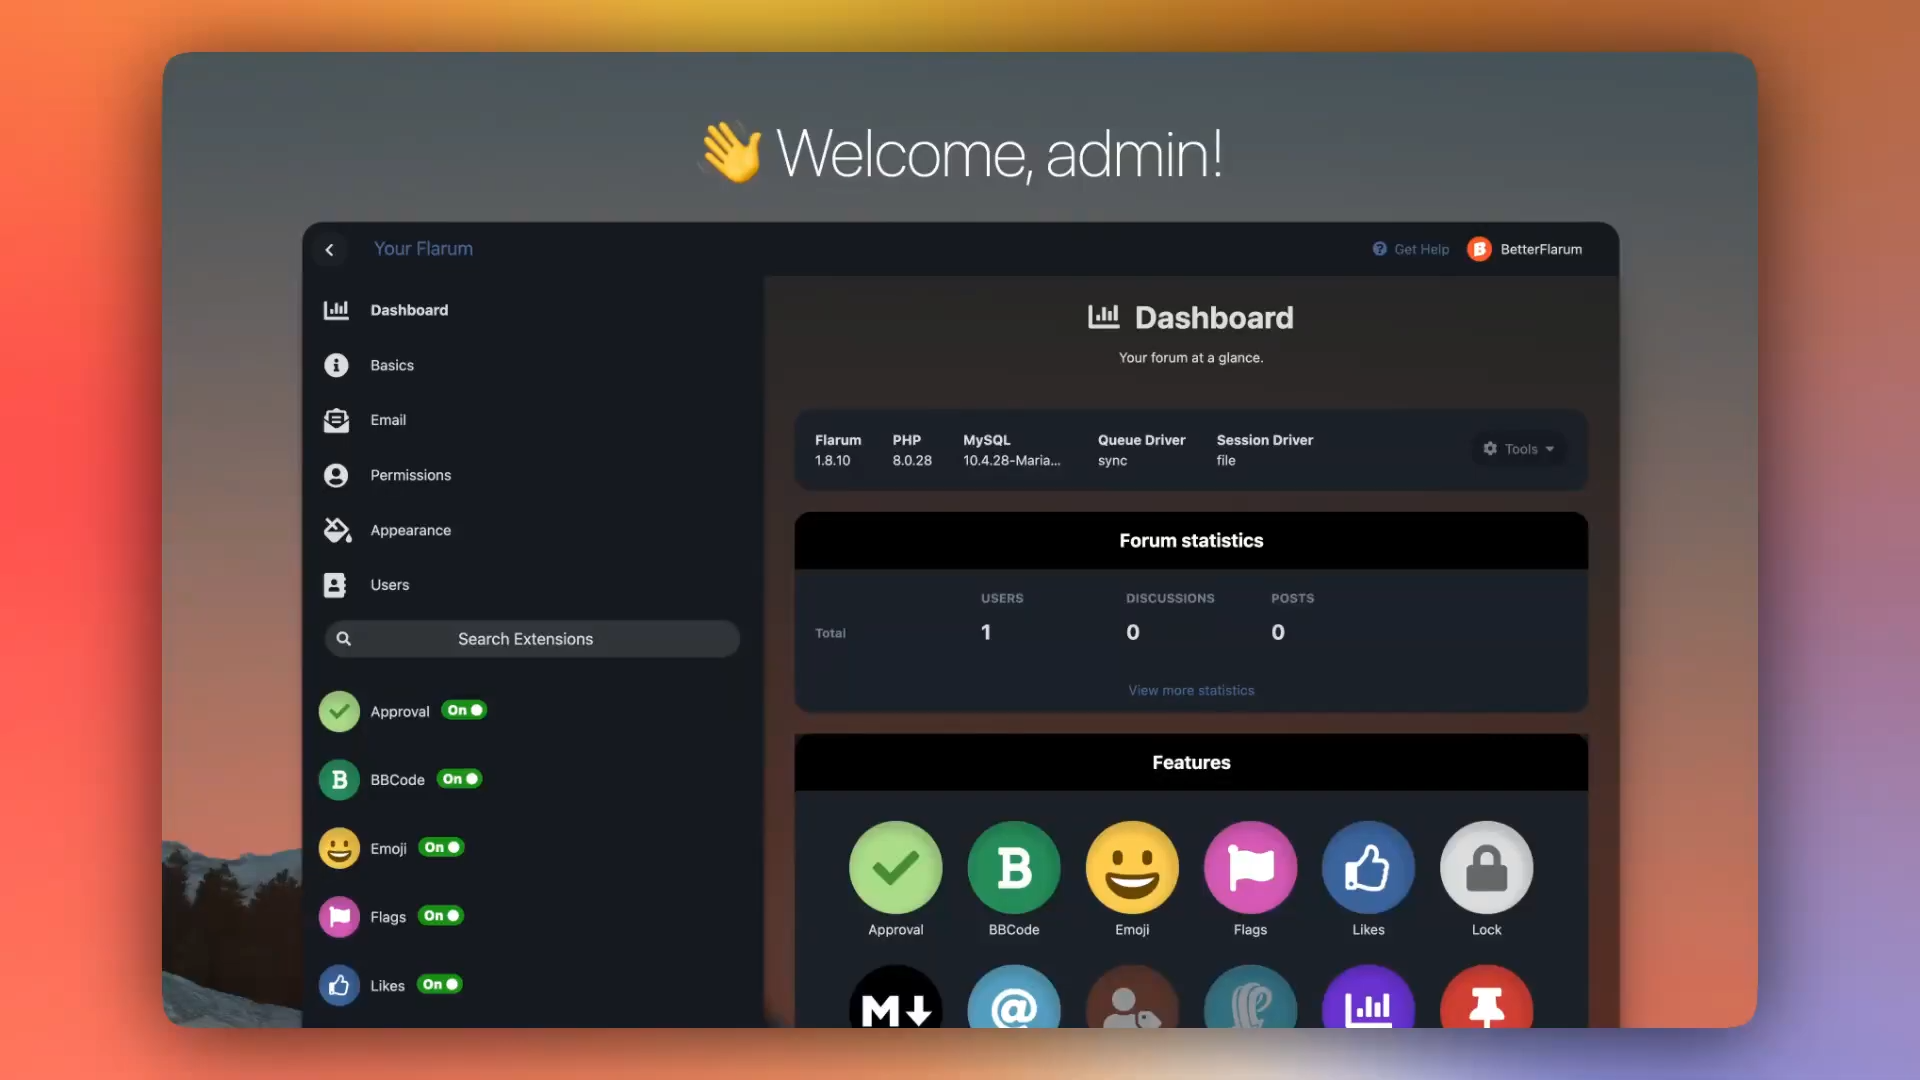1920x1080 pixels.
Task: Toggle the Approval extension On switch
Action: [x=464, y=710]
